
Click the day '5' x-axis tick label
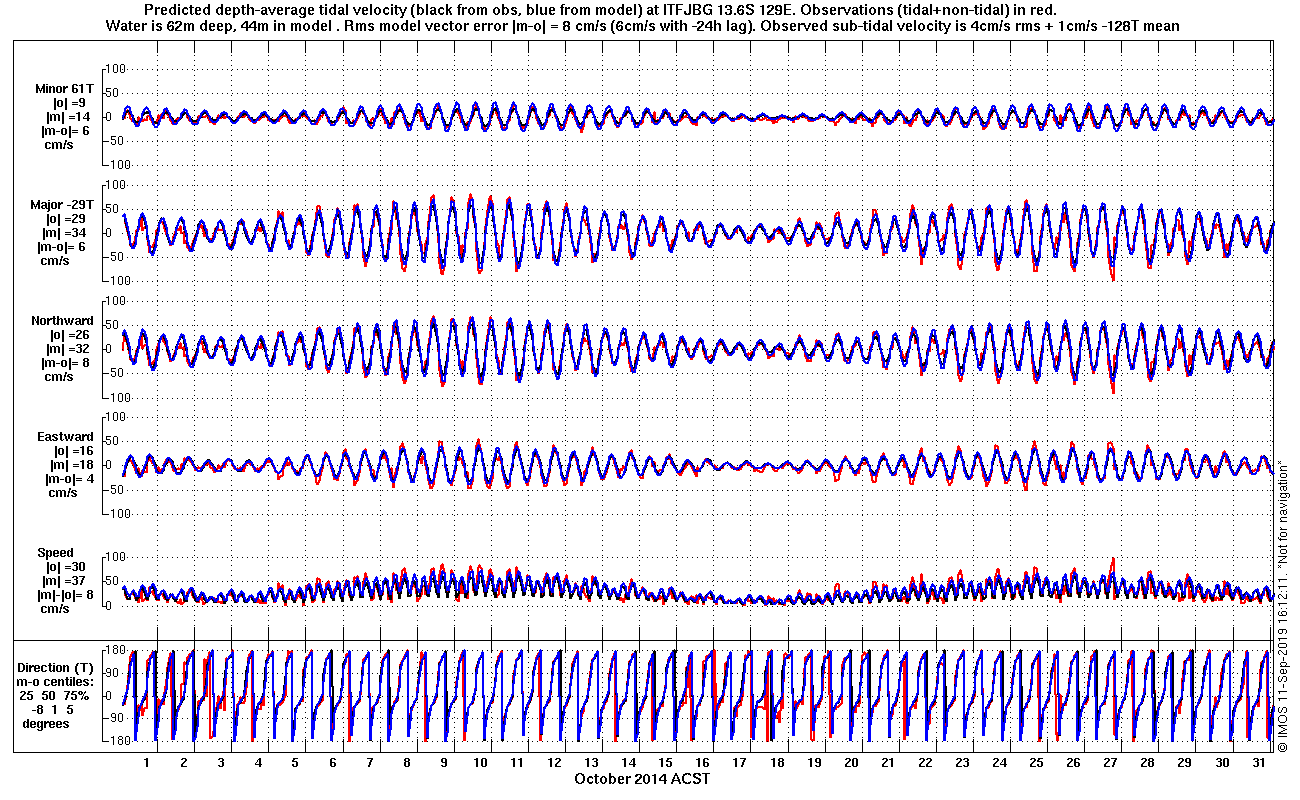click(295, 762)
